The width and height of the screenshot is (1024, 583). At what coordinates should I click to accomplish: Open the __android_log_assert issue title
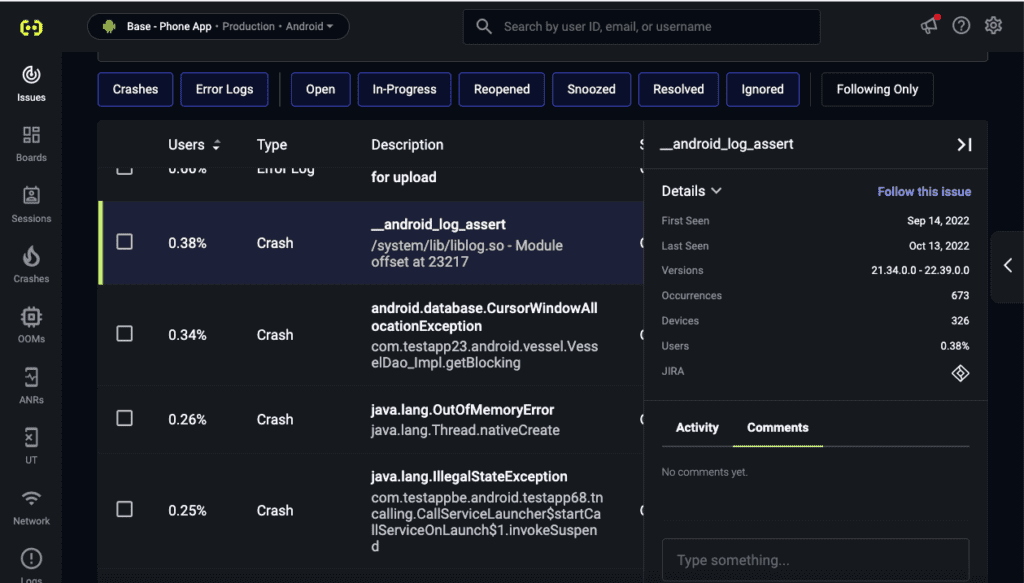coord(438,225)
